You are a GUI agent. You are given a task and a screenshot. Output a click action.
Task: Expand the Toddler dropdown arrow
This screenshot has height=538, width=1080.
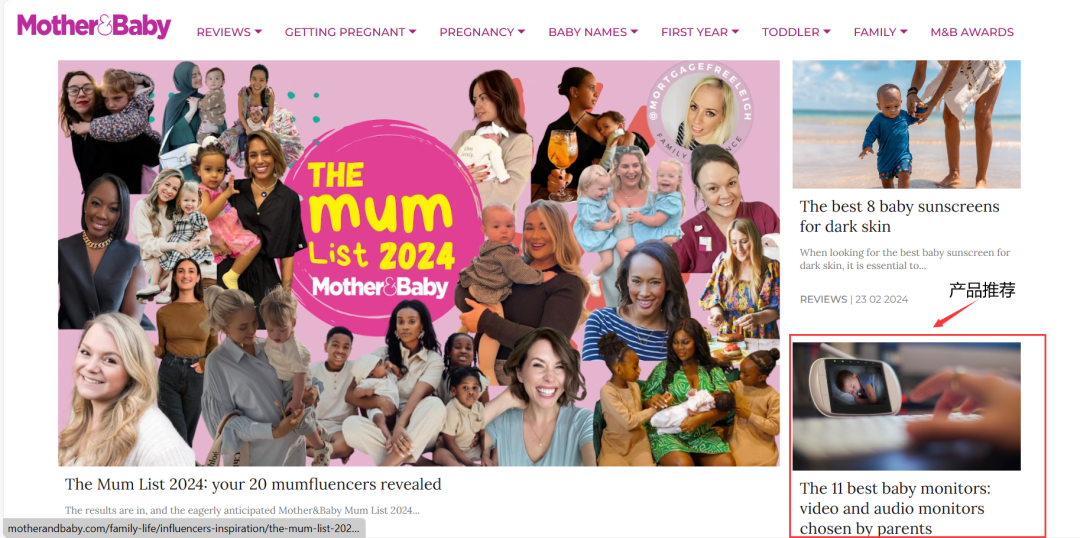pyautogui.click(x=827, y=32)
